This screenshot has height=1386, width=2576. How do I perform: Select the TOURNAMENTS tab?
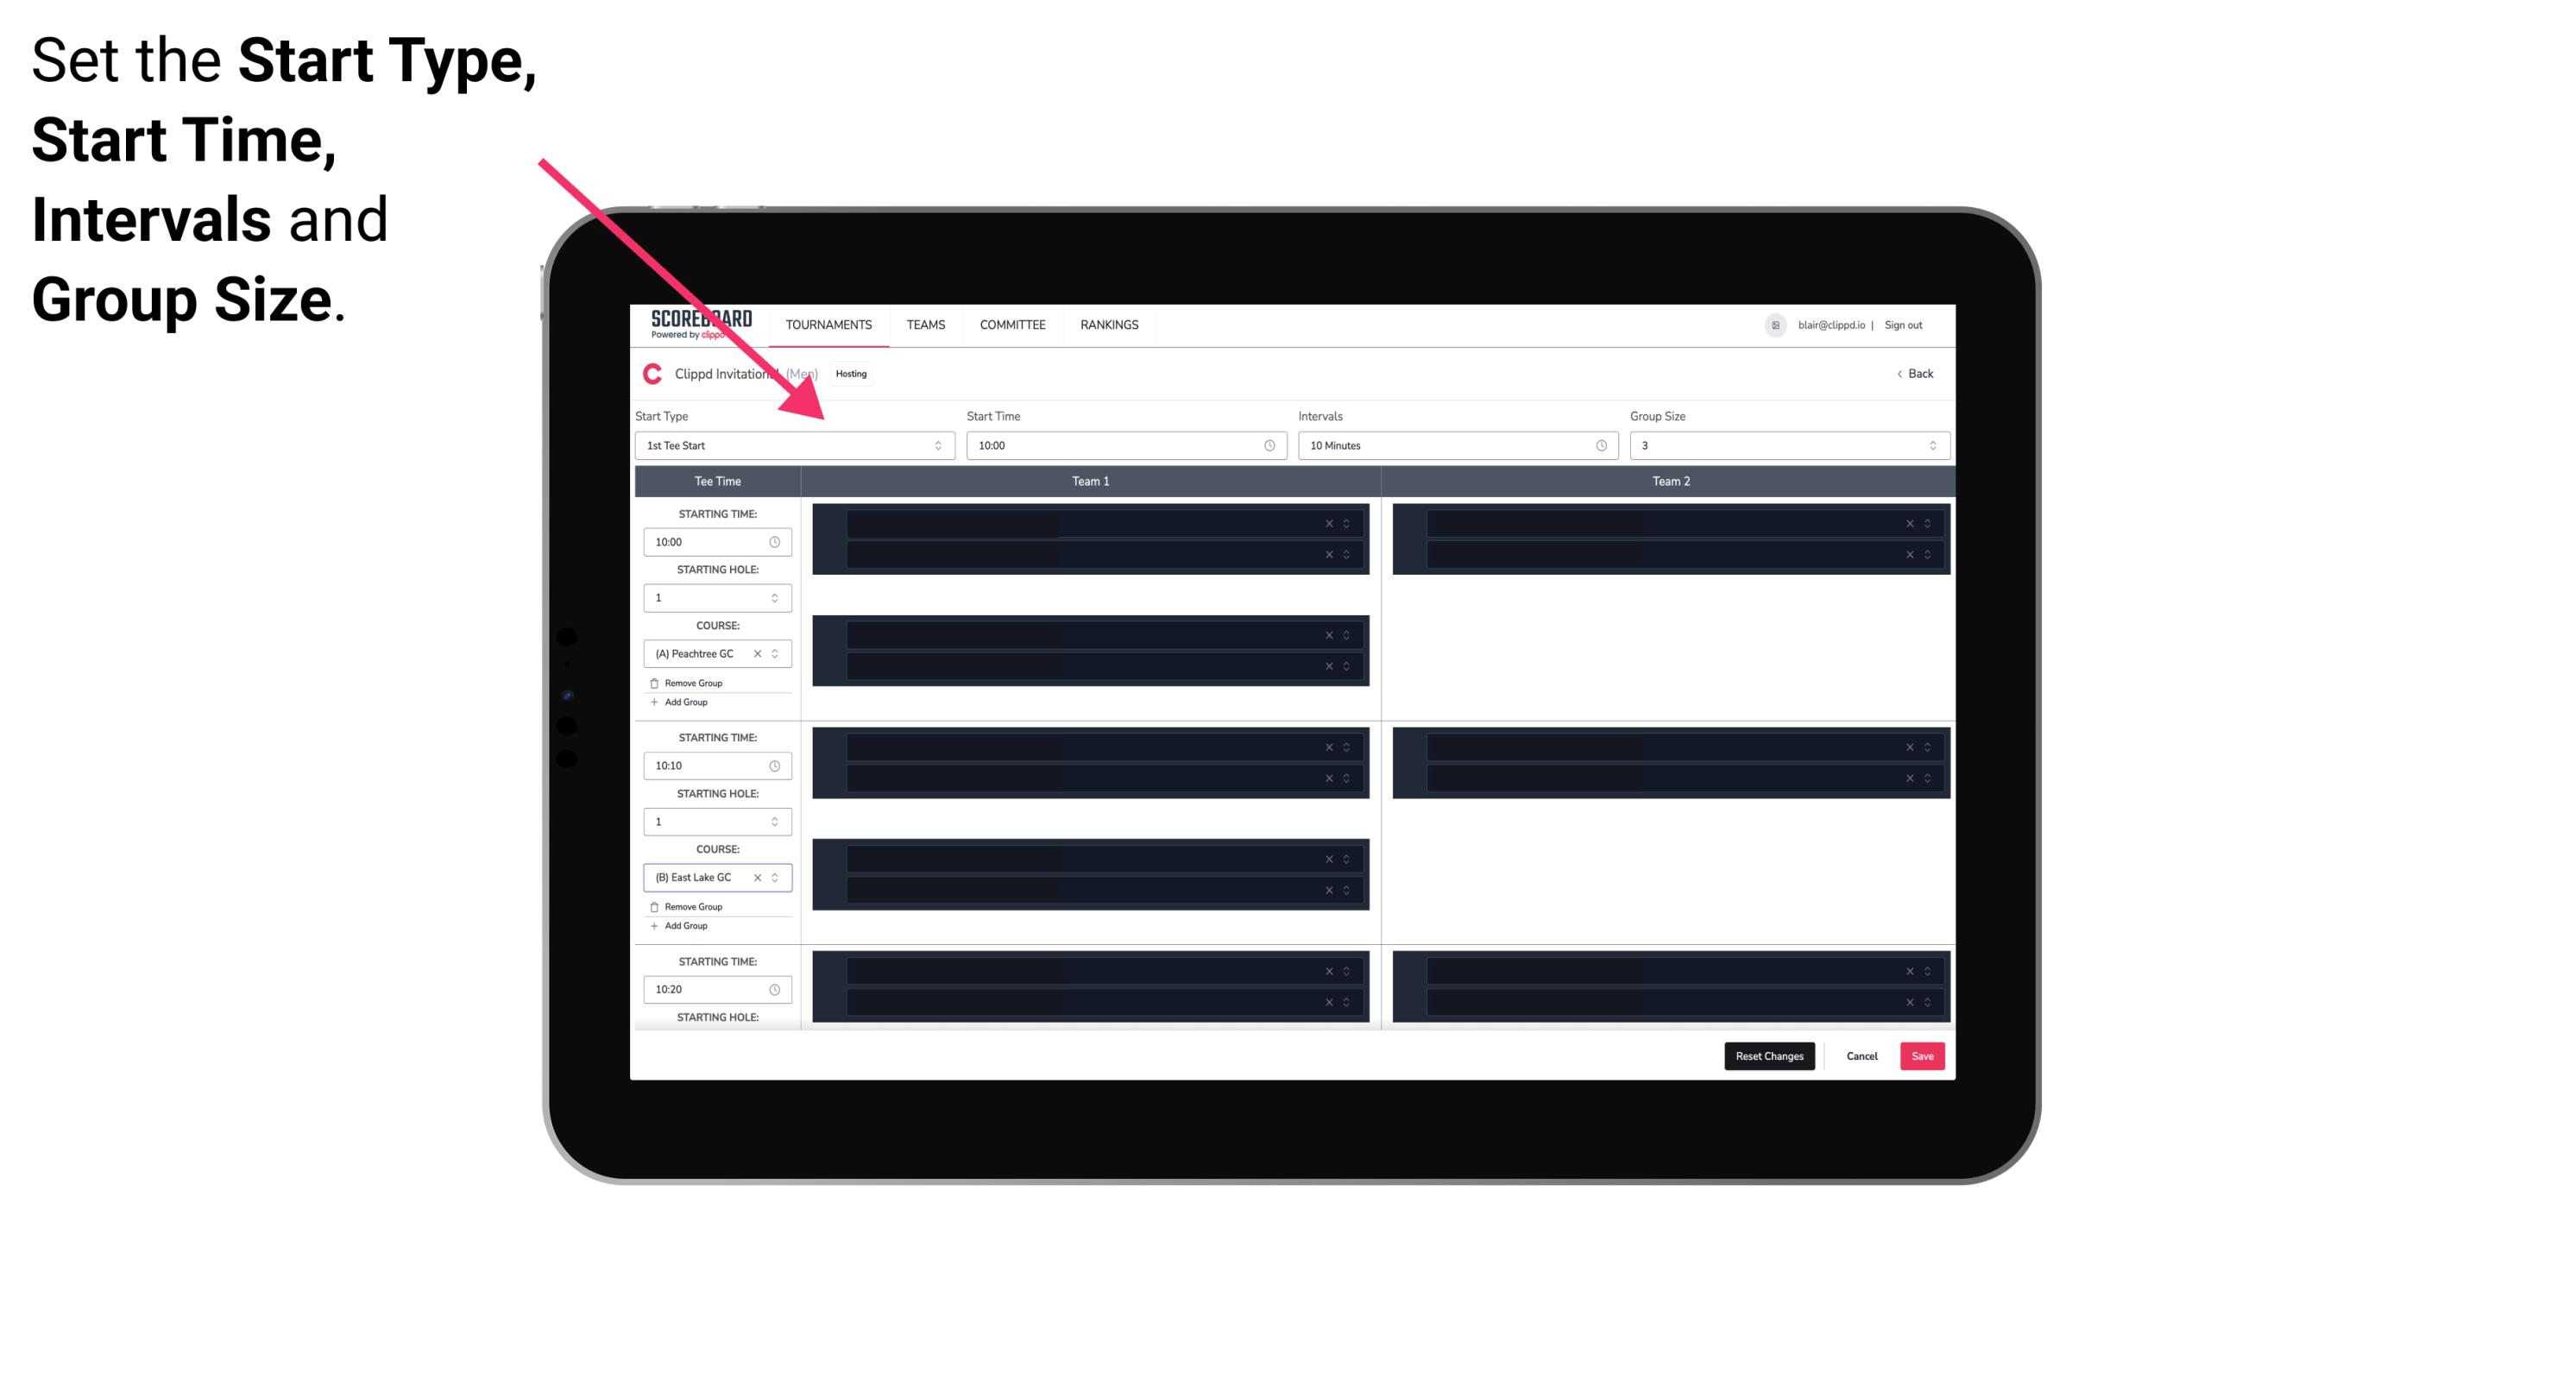(x=831, y=324)
